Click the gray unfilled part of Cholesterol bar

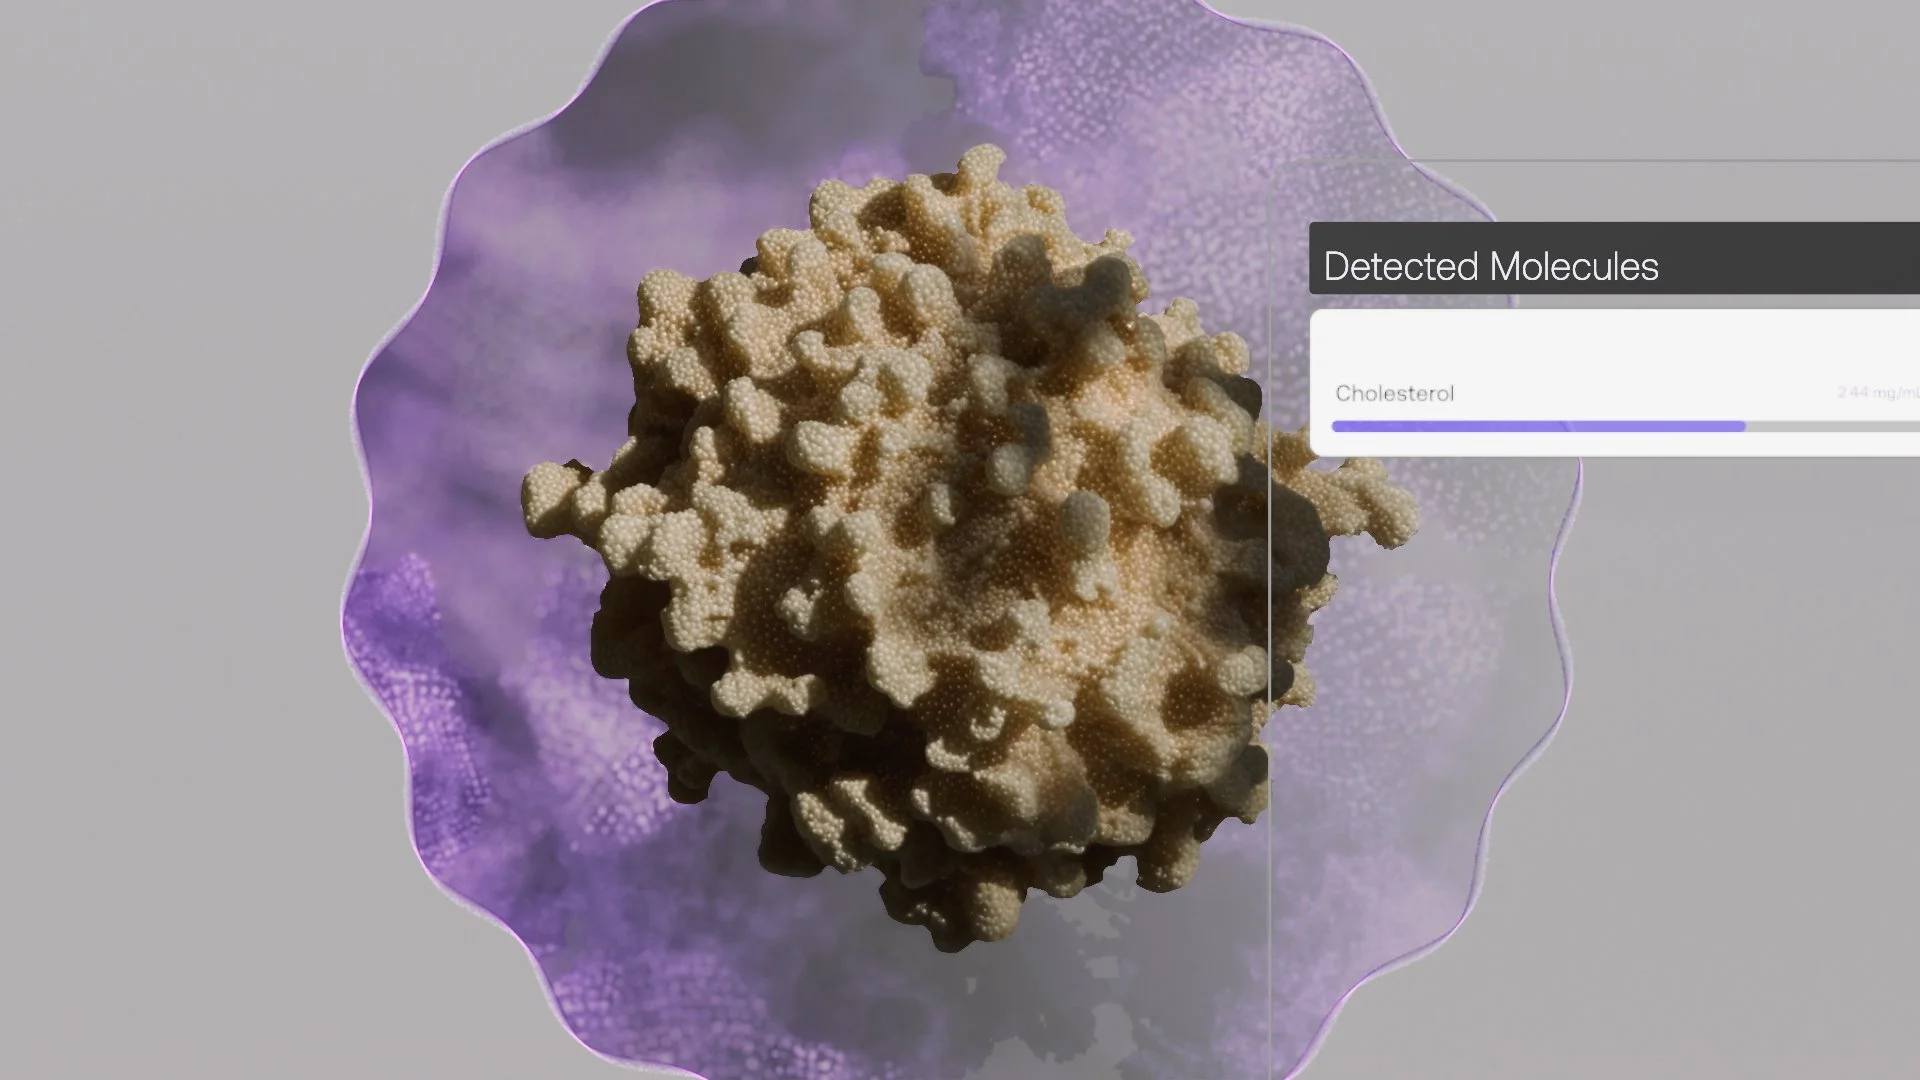pos(1832,427)
